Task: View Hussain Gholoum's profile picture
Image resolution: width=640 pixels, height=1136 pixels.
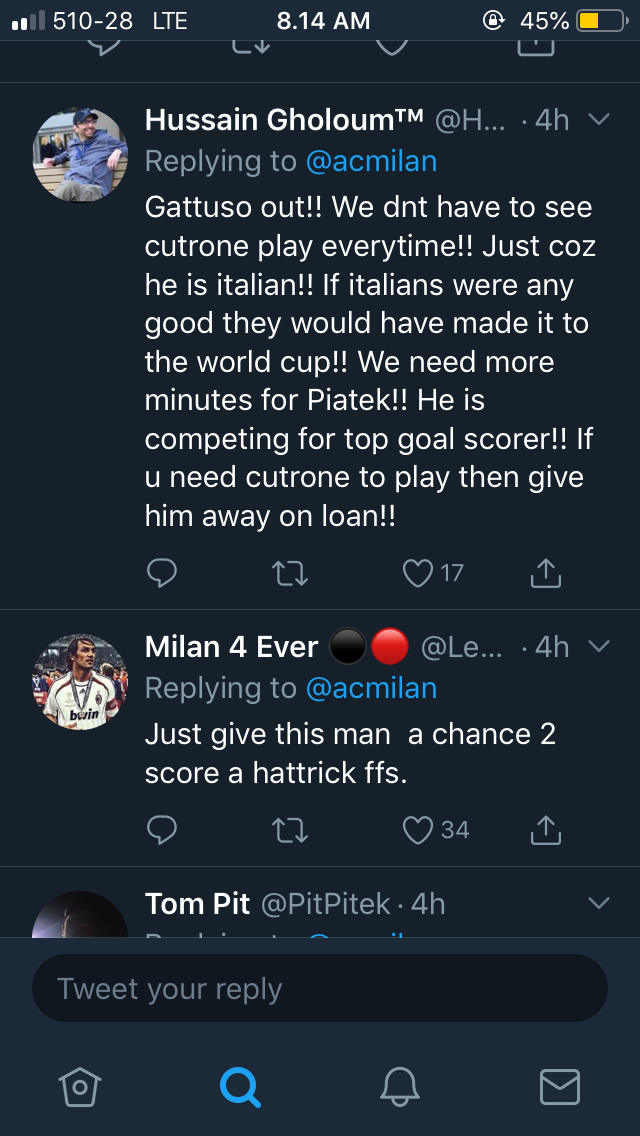Action: (80, 154)
